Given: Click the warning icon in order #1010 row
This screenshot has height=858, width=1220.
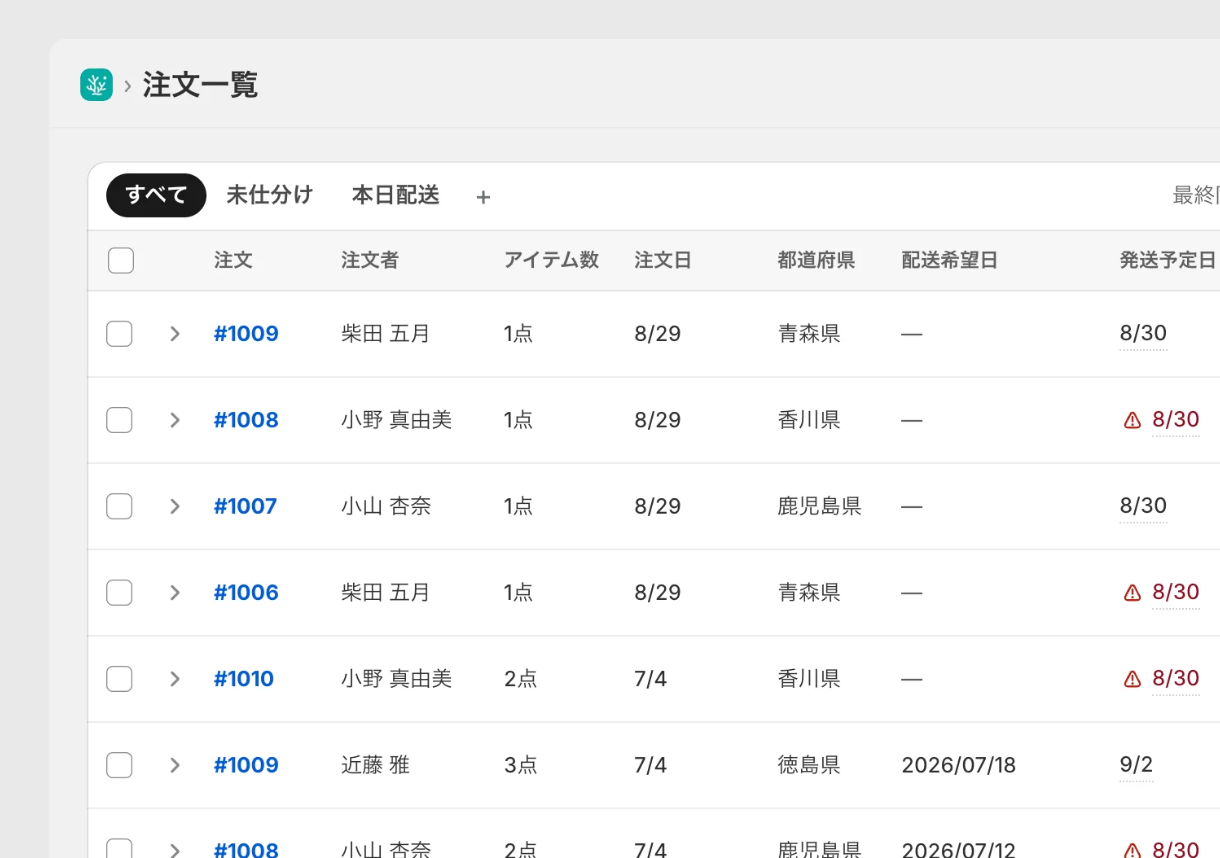Looking at the screenshot, I should pos(1132,679).
